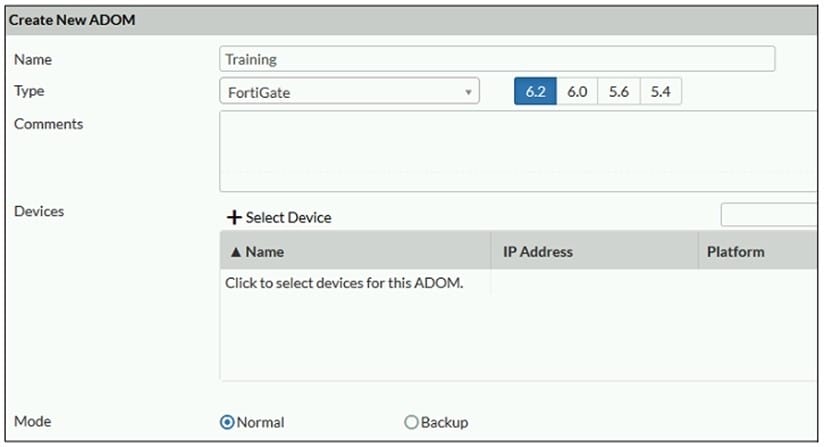Viewport: 824px width, 447px height.
Task: Open the FortiGate Type dropdown
Action: coord(348,92)
